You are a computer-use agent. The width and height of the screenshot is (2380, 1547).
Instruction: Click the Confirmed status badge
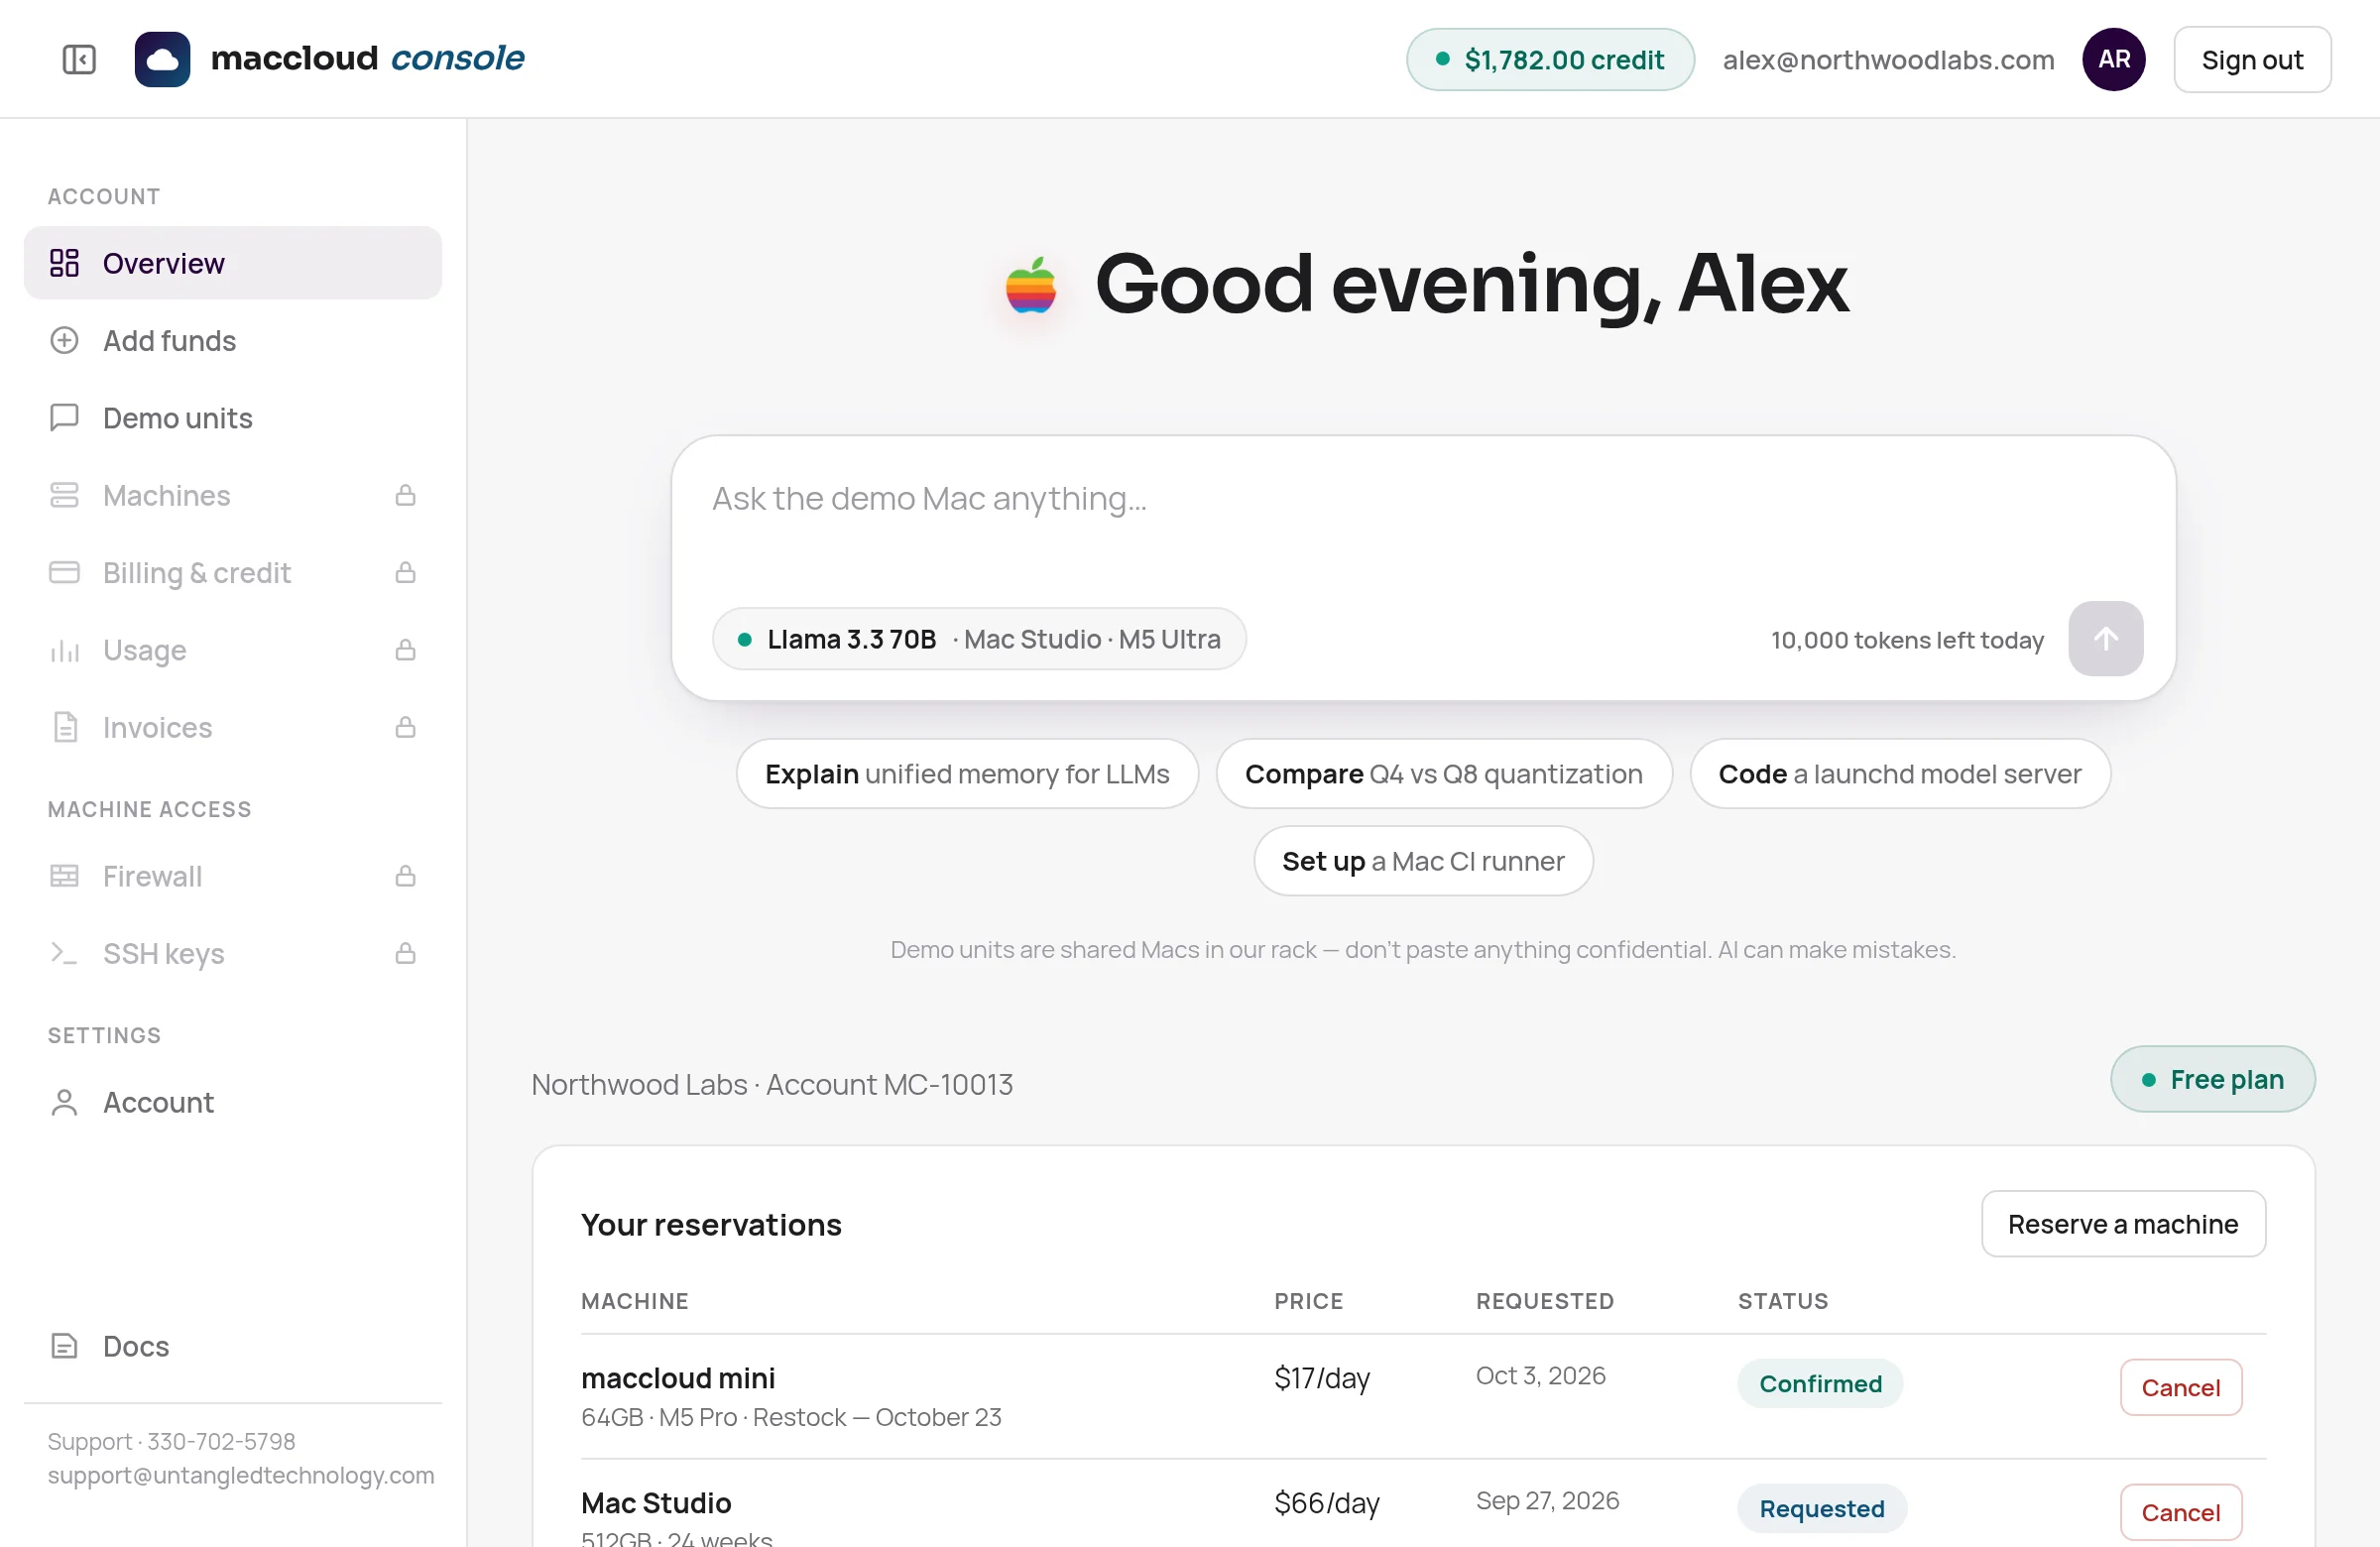[x=1820, y=1384]
